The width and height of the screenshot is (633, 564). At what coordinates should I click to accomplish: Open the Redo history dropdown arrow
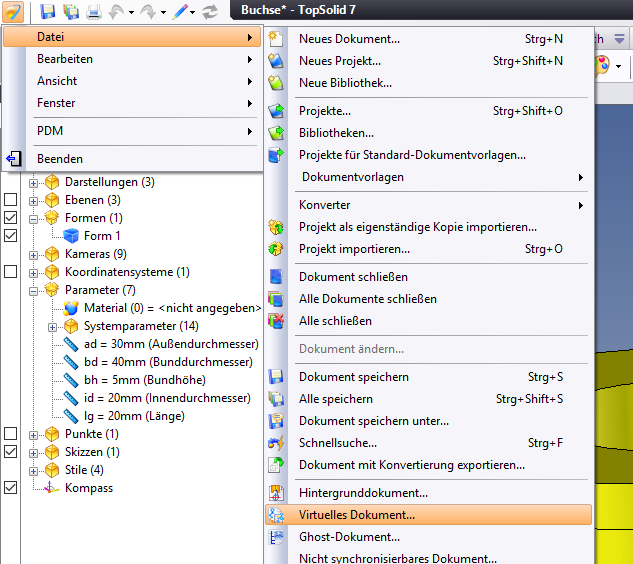click(x=163, y=13)
